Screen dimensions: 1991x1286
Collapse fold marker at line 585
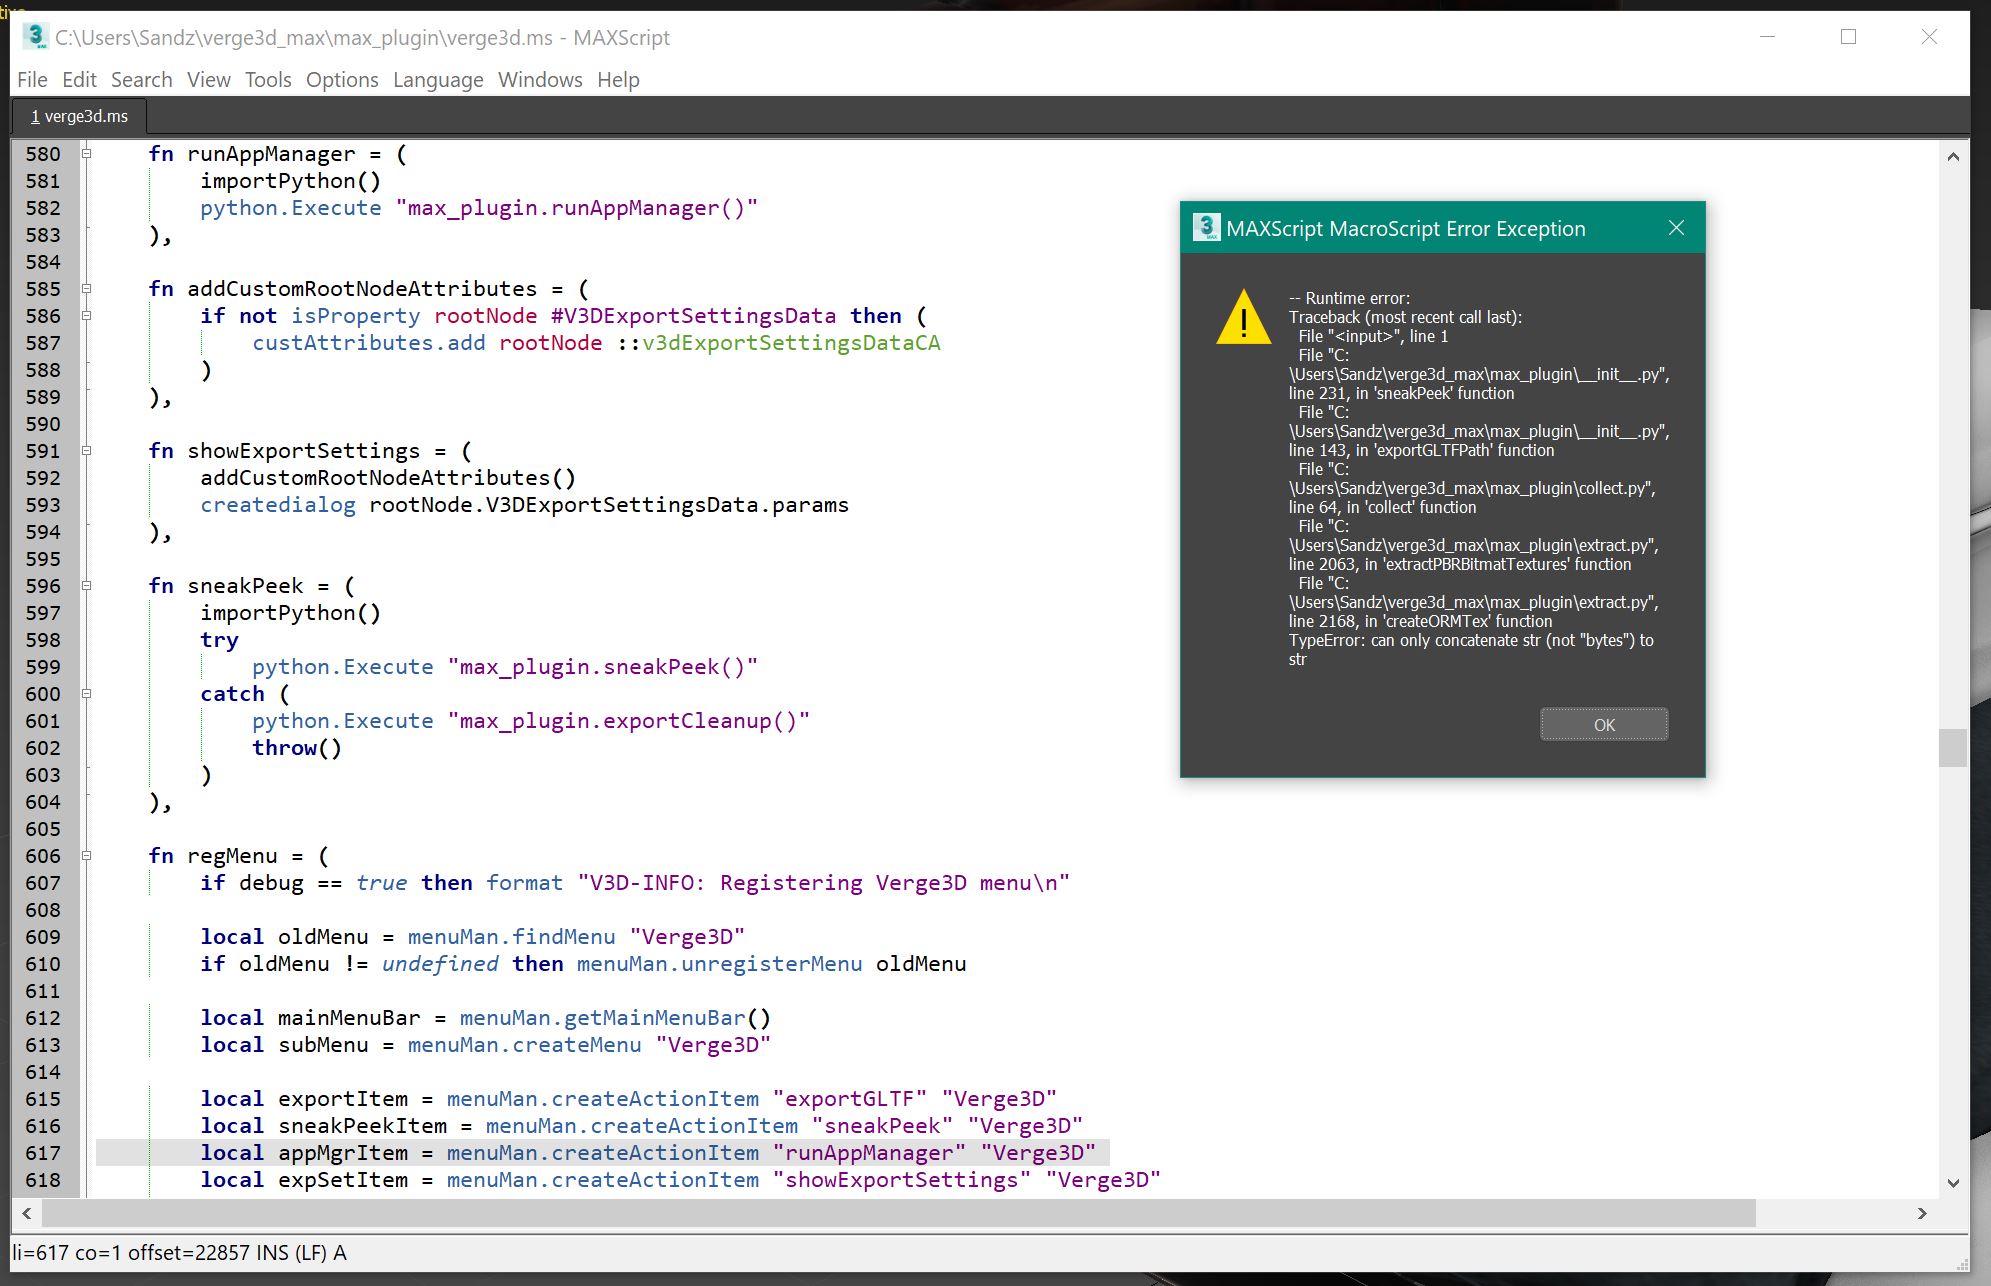[87, 288]
